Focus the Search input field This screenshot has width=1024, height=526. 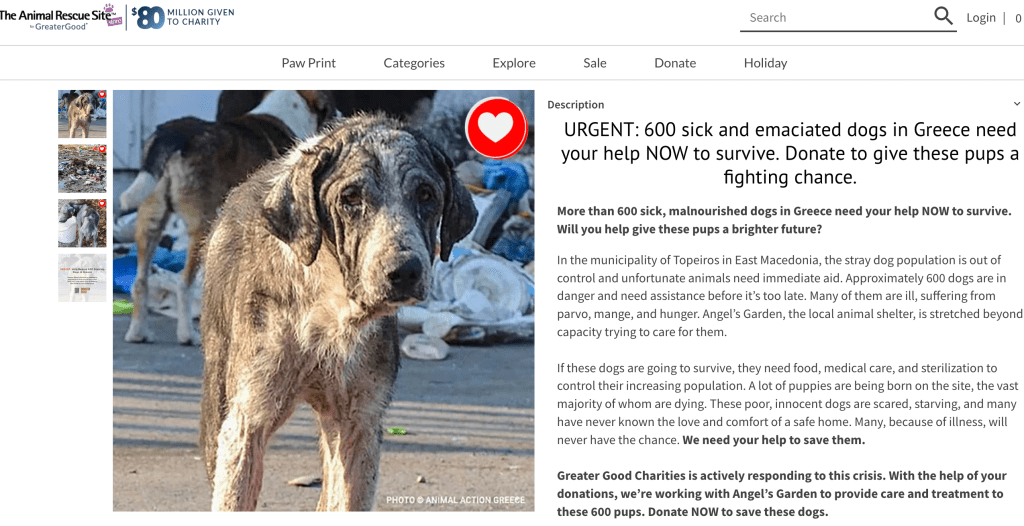(836, 18)
